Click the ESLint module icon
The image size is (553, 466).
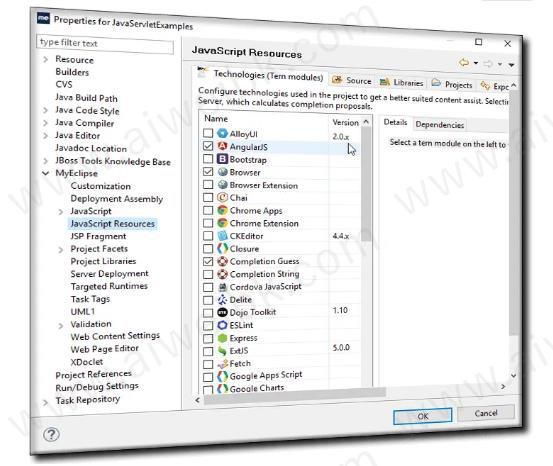(x=222, y=325)
